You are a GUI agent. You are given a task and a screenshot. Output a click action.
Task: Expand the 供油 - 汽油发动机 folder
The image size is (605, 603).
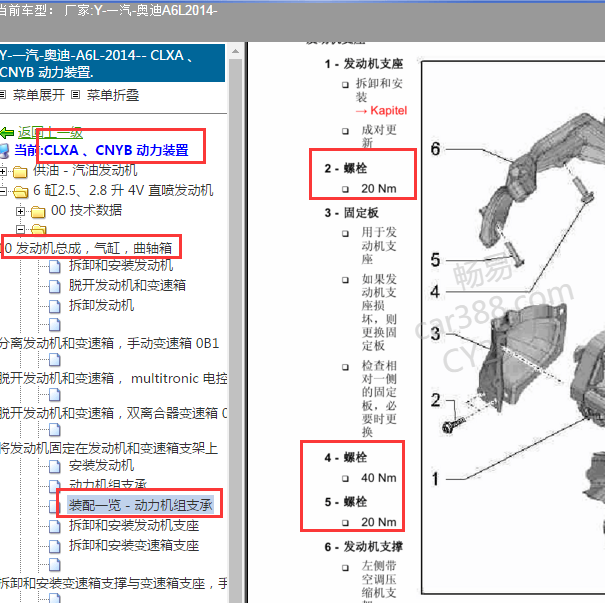[x=3, y=171]
